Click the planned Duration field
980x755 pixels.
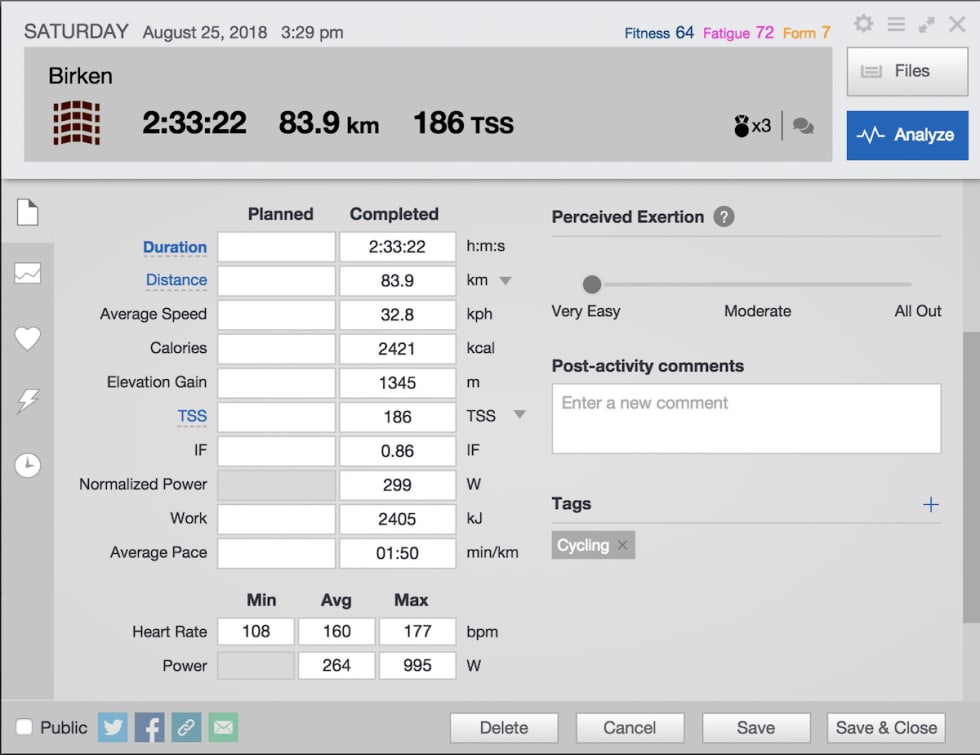tap(276, 247)
